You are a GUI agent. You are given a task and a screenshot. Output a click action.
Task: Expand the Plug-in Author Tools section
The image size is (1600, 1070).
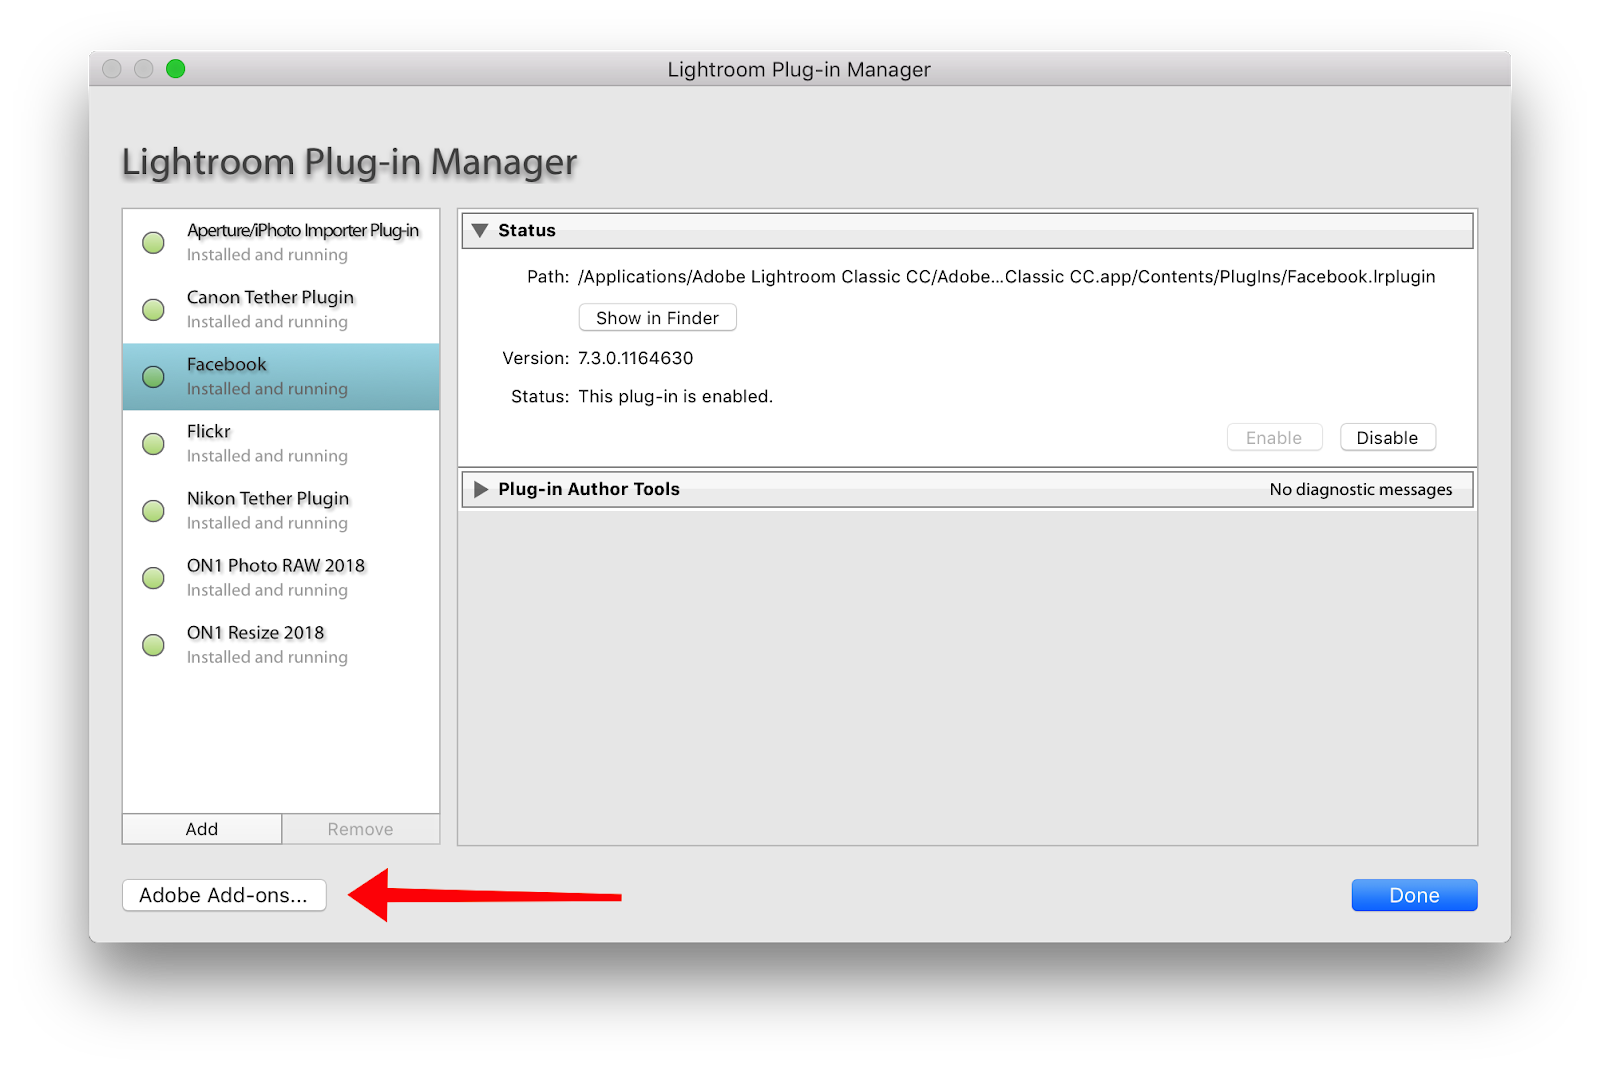coord(481,489)
